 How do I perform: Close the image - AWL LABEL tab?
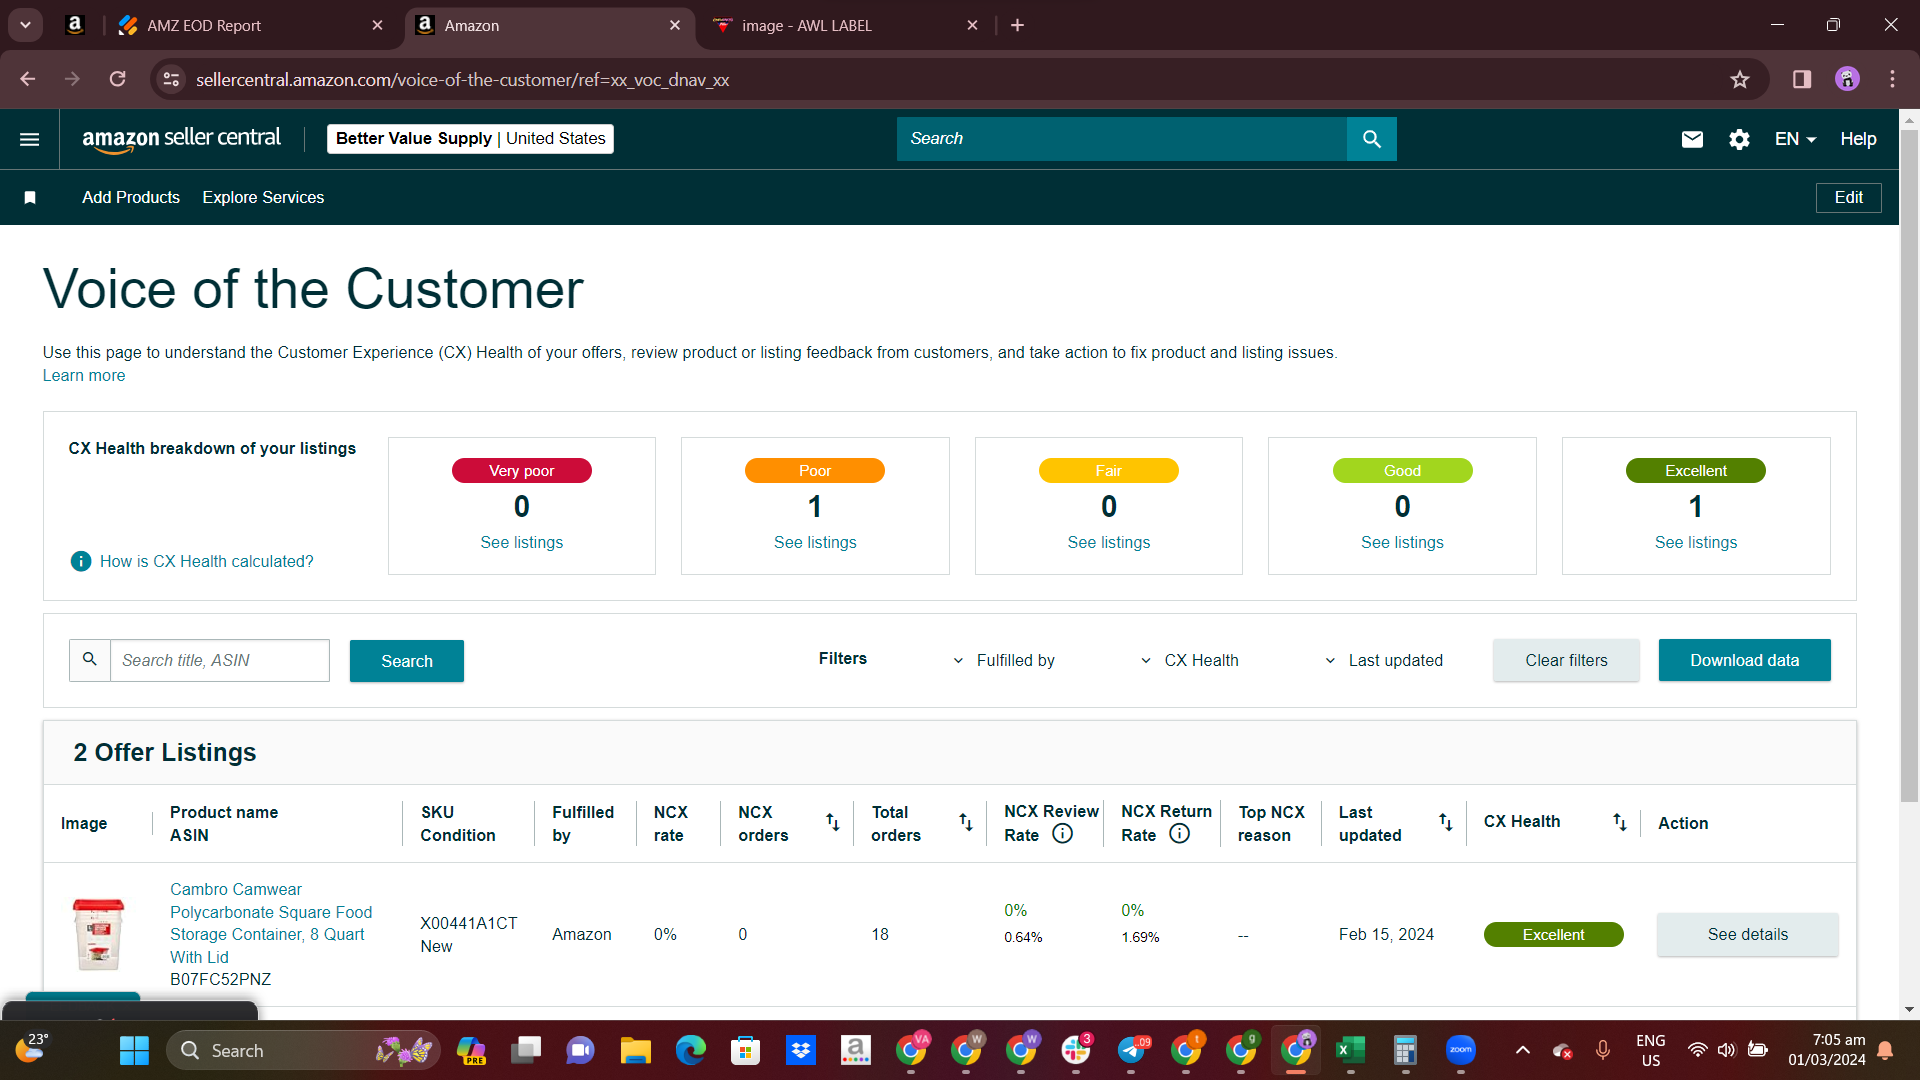coord(972,25)
